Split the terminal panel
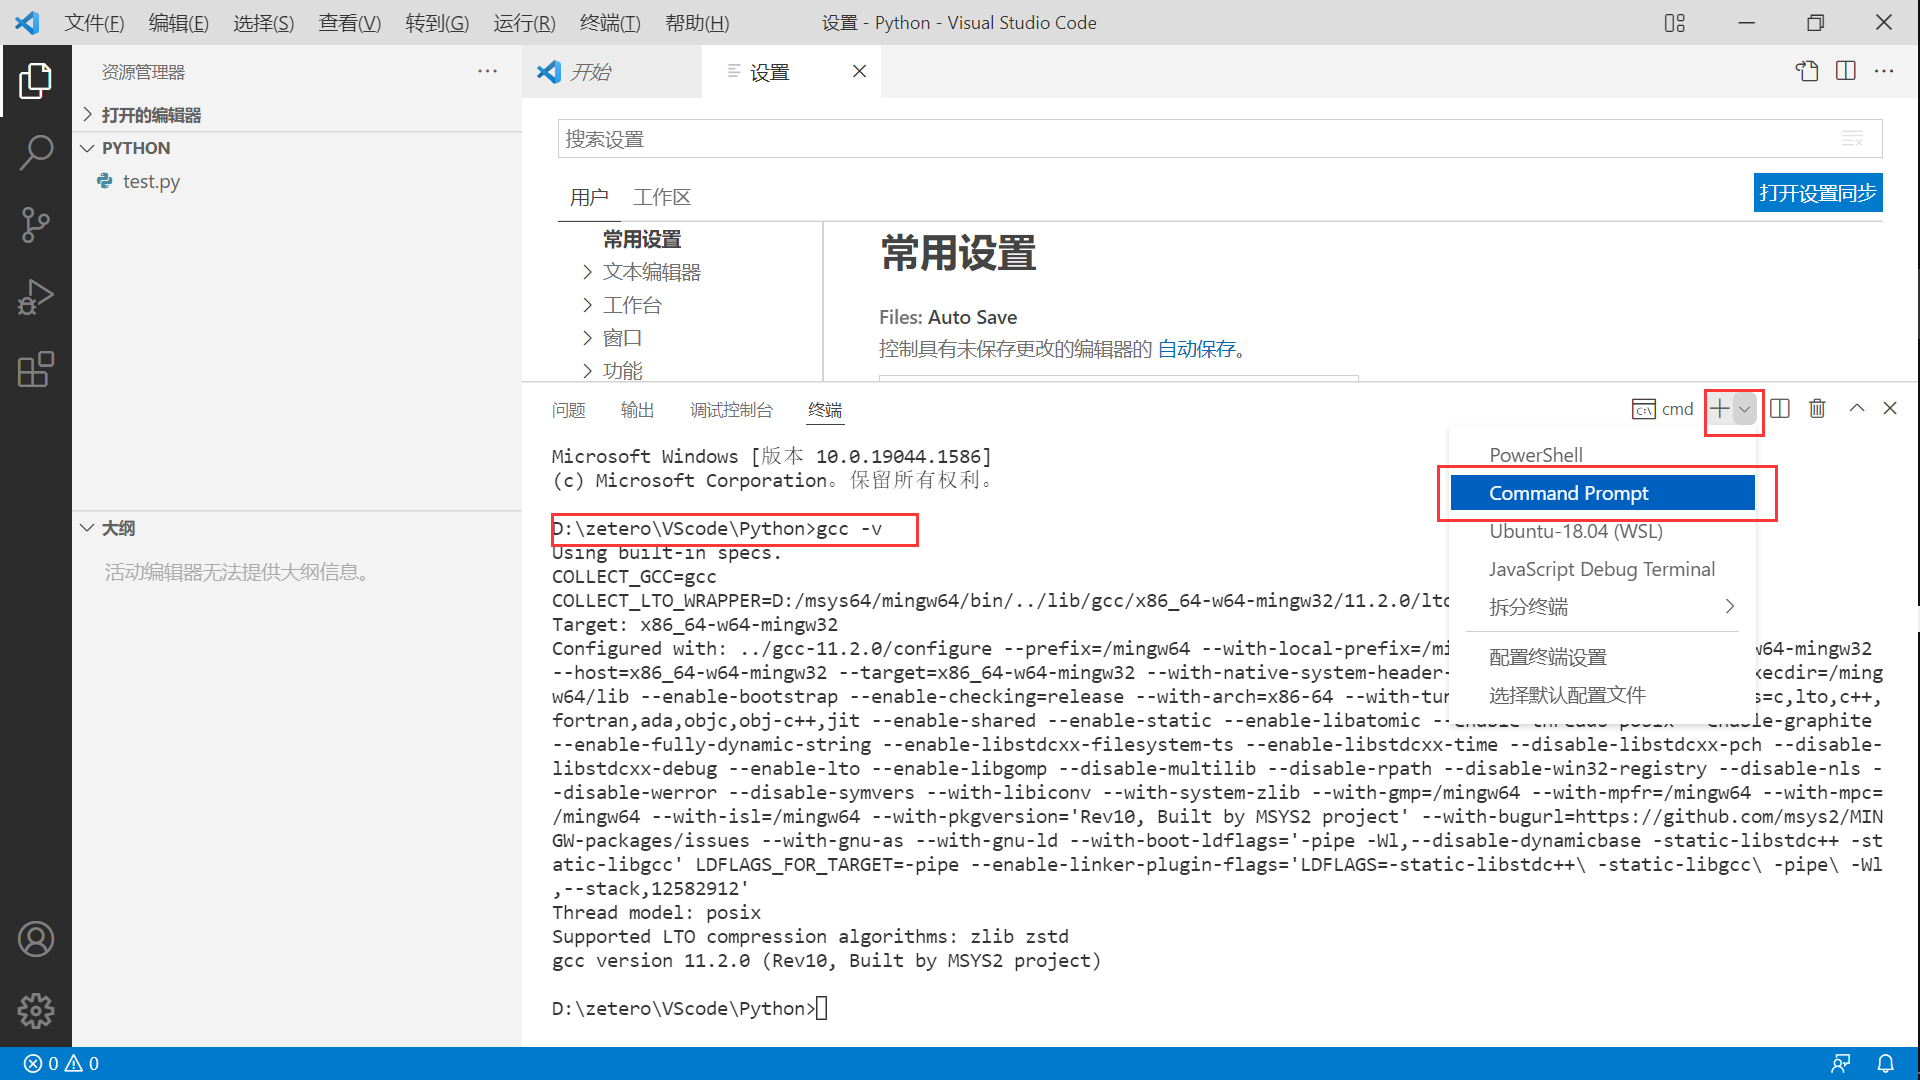 (x=1780, y=408)
